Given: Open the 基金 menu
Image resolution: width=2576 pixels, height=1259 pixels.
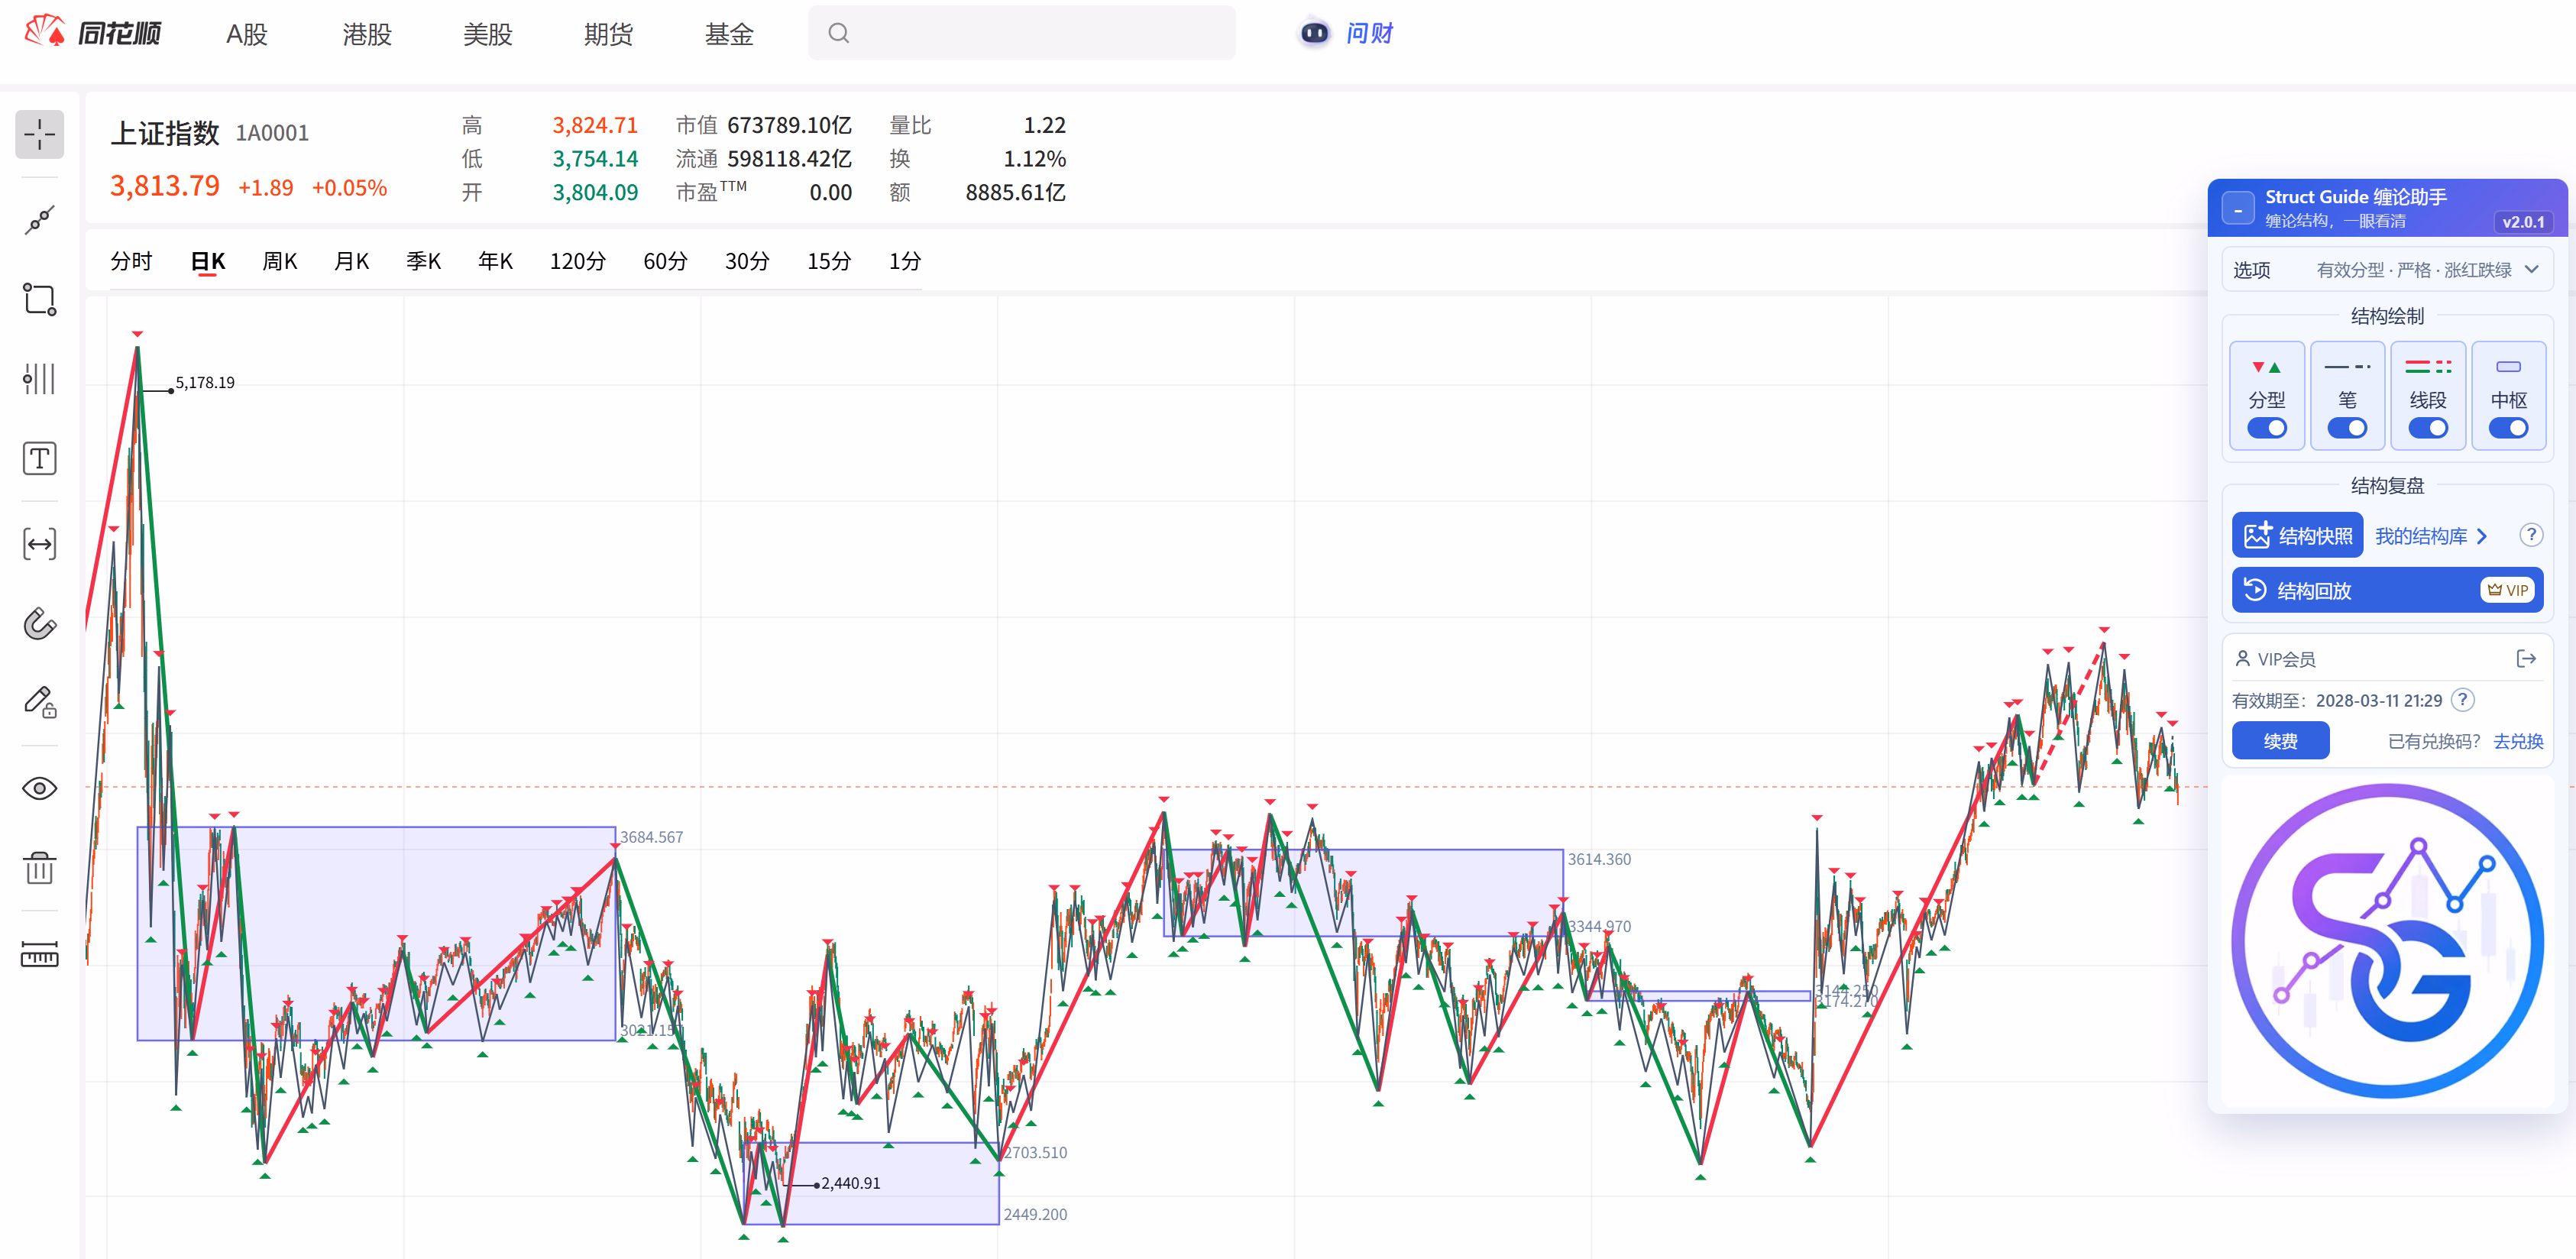Looking at the screenshot, I should 729,34.
